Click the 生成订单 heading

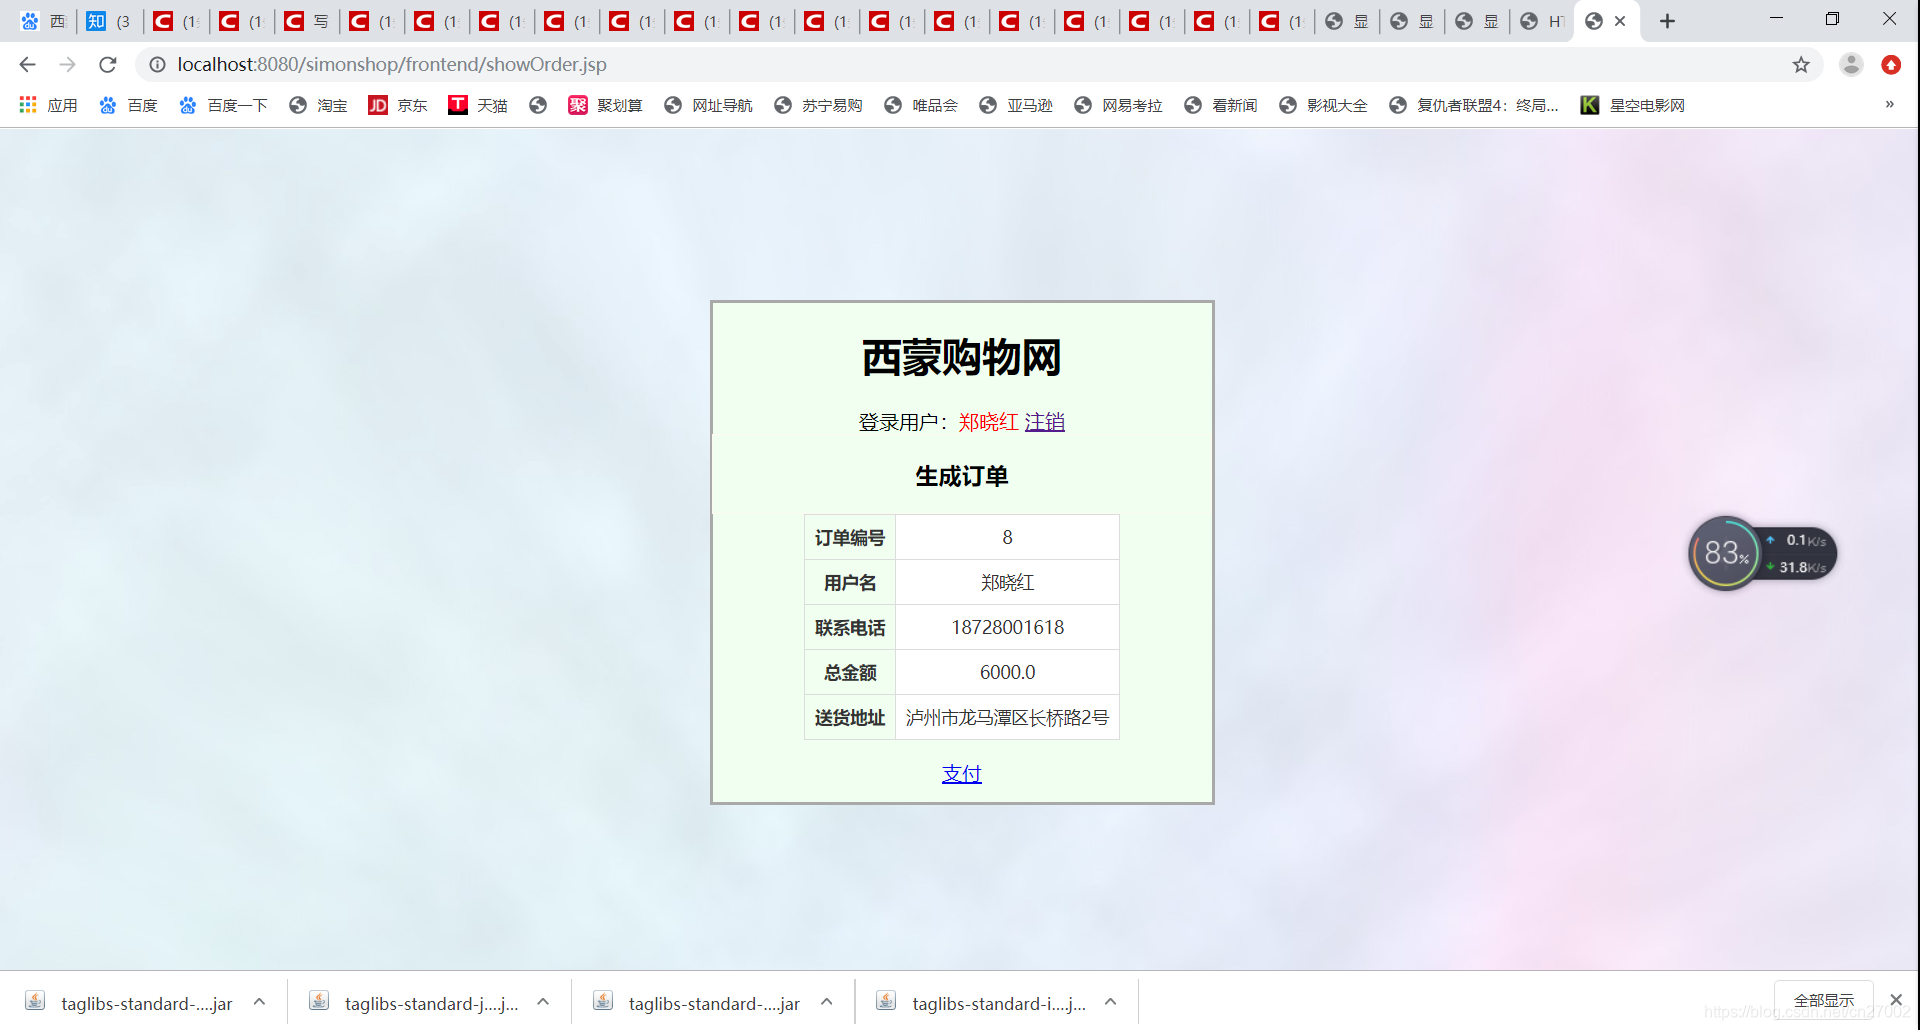point(962,476)
